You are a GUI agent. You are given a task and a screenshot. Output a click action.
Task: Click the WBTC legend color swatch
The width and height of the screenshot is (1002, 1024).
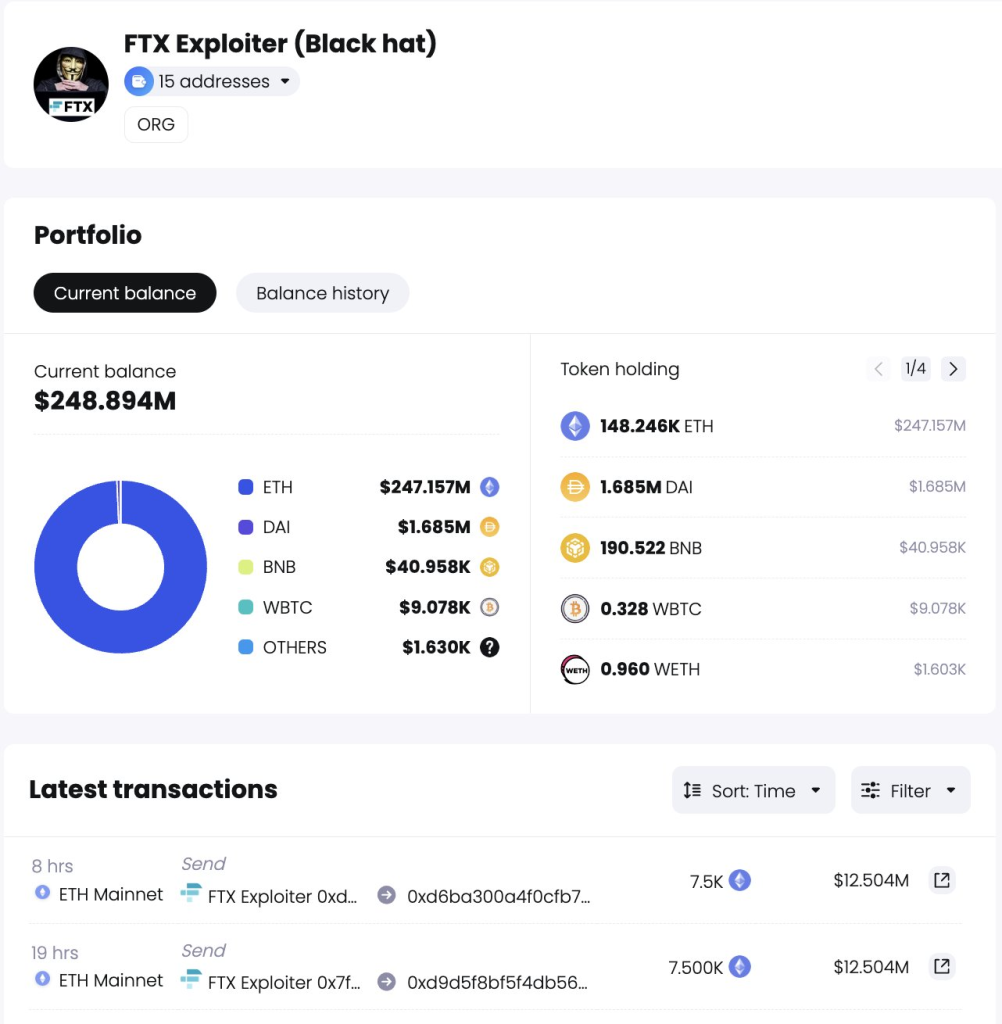(x=246, y=607)
